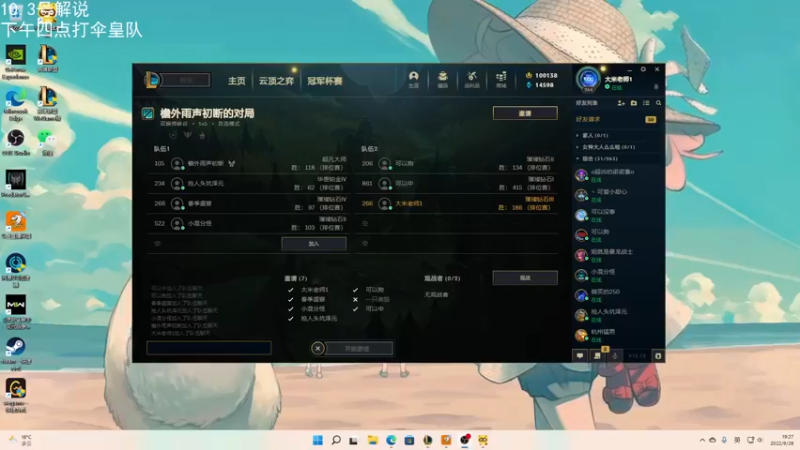This screenshot has width=800, height=450.
Task: Open NVIDIA GeForce Experience desktop icon
Action: pos(15,62)
